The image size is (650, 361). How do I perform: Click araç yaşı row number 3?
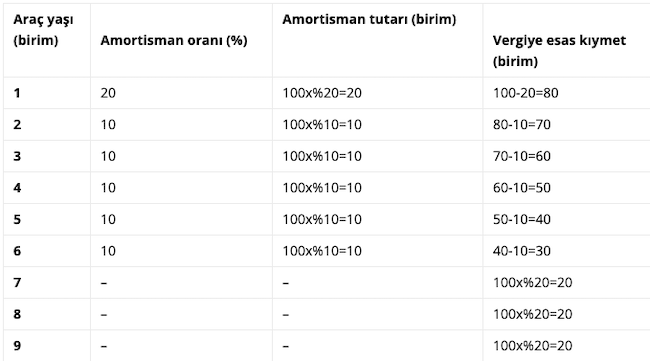point(17,156)
